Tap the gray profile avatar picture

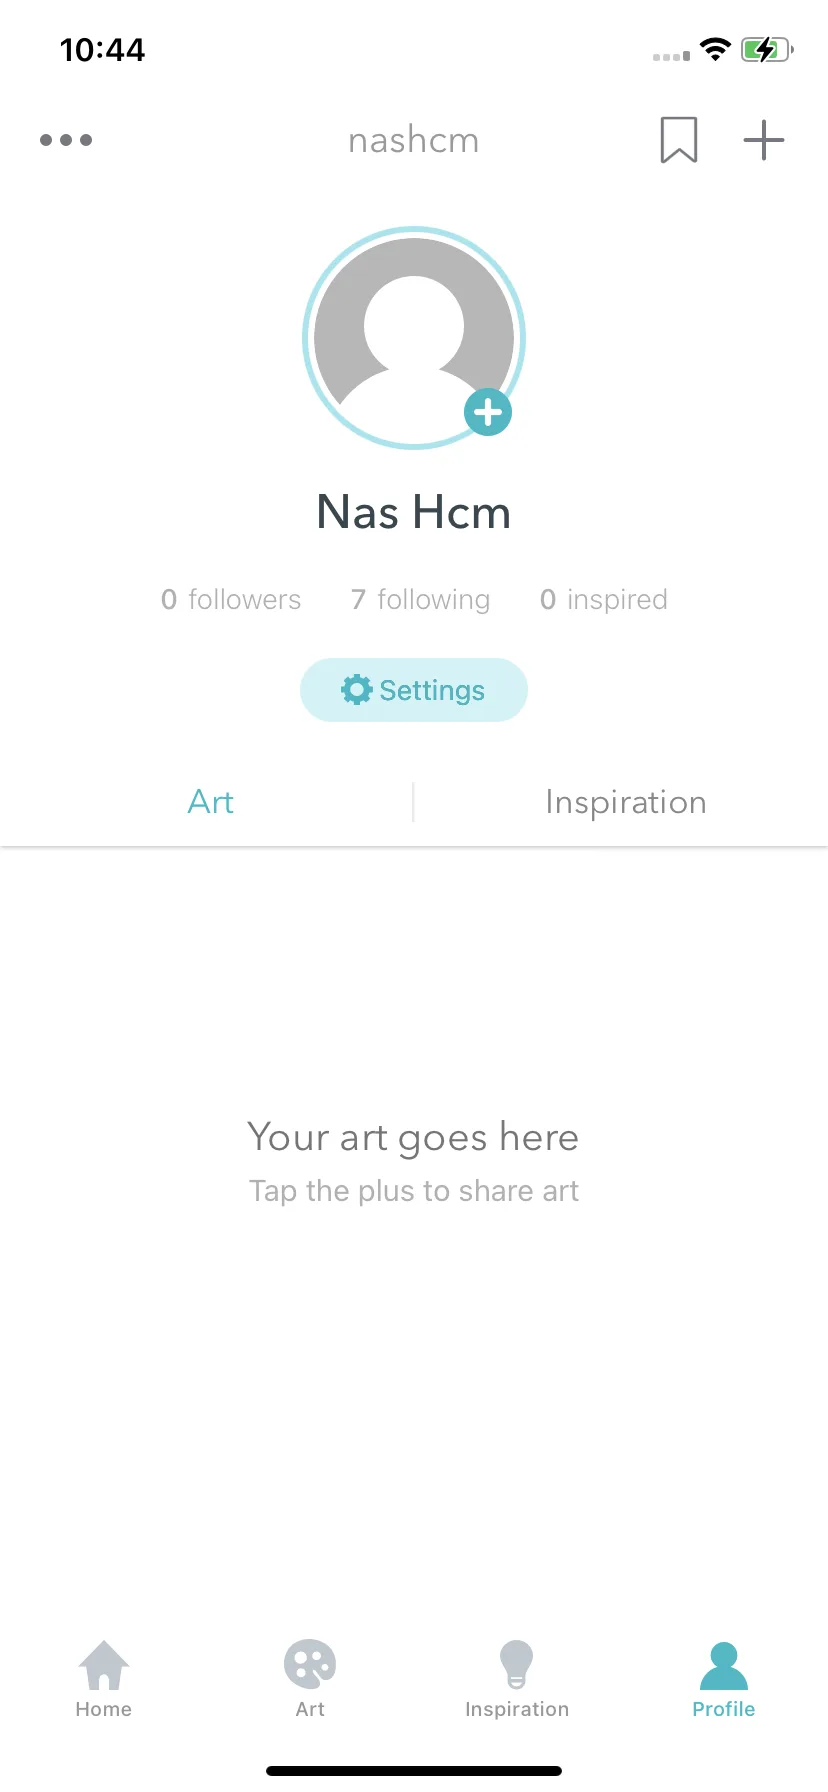(414, 338)
